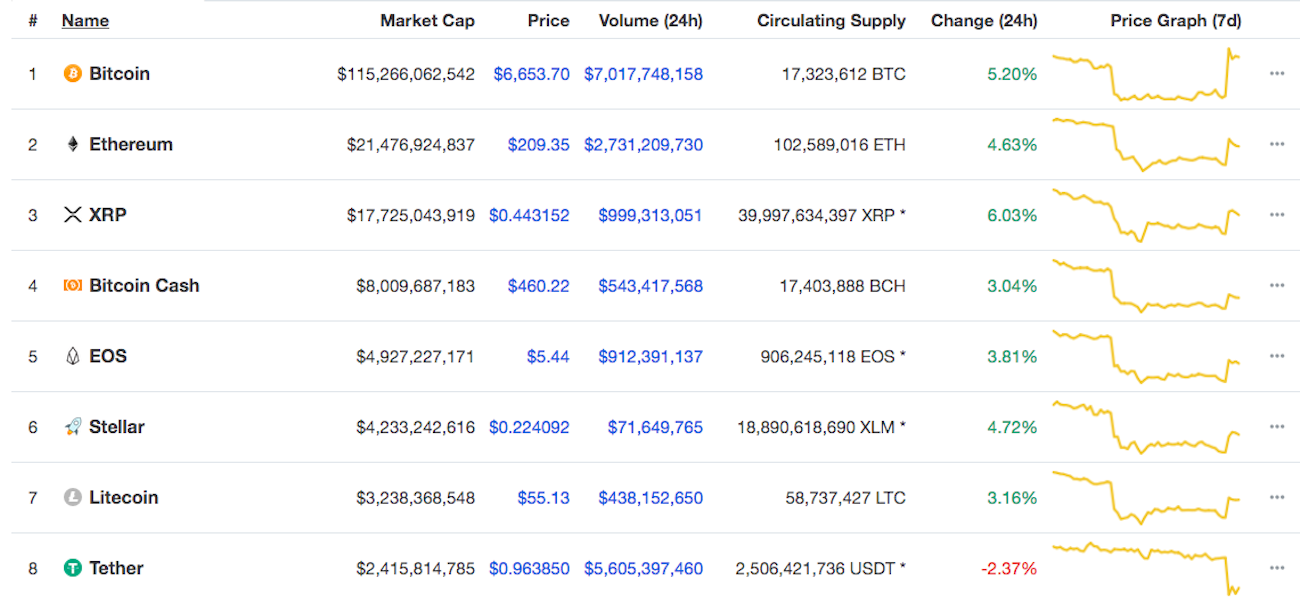Click Stellar's volume $71,649,765
Screen dimensions: 1300x603
tap(655, 427)
